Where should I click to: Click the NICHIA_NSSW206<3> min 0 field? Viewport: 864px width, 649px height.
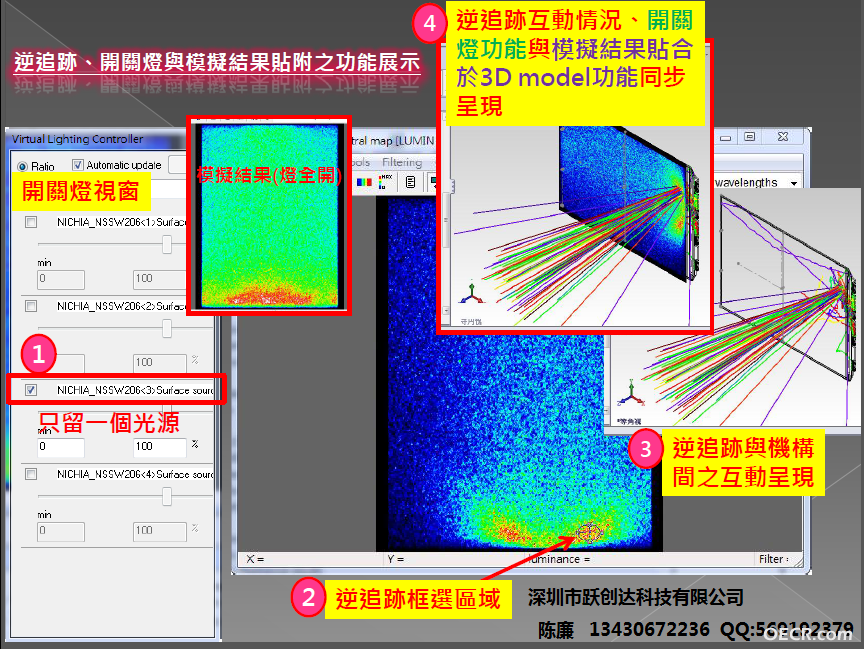[61, 447]
